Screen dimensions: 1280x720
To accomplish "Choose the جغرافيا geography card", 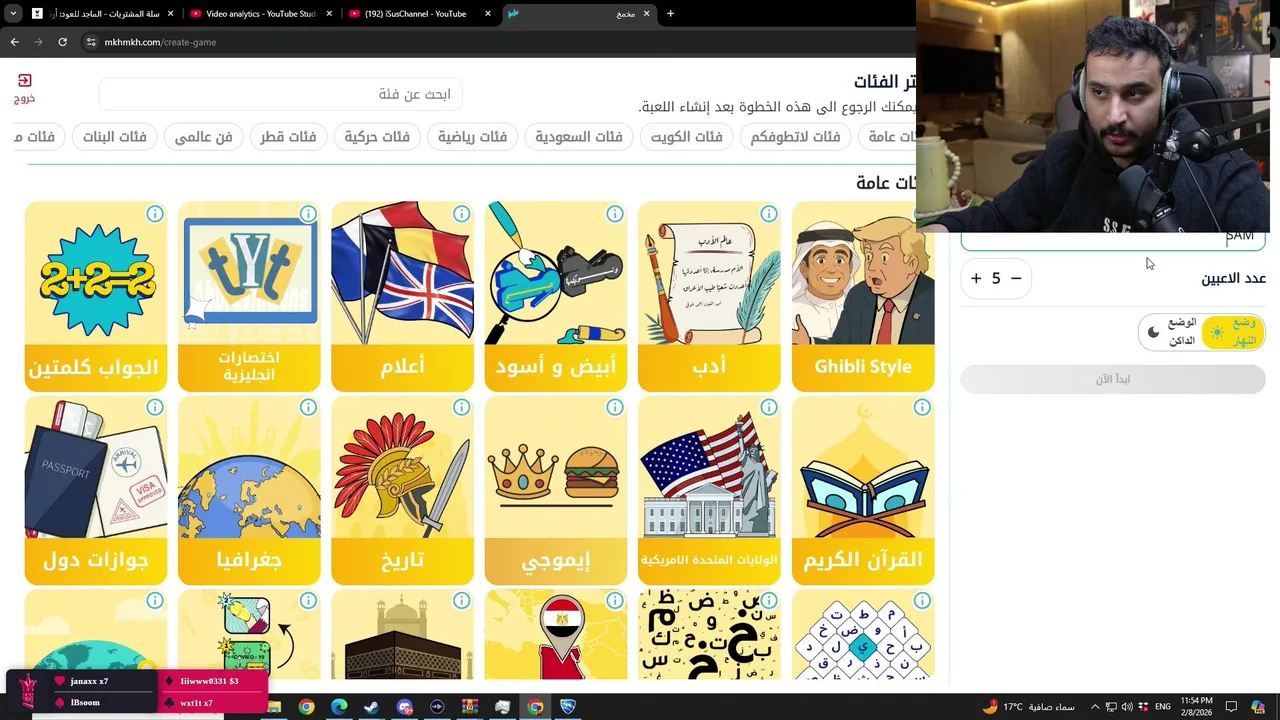I will (x=249, y=490).
